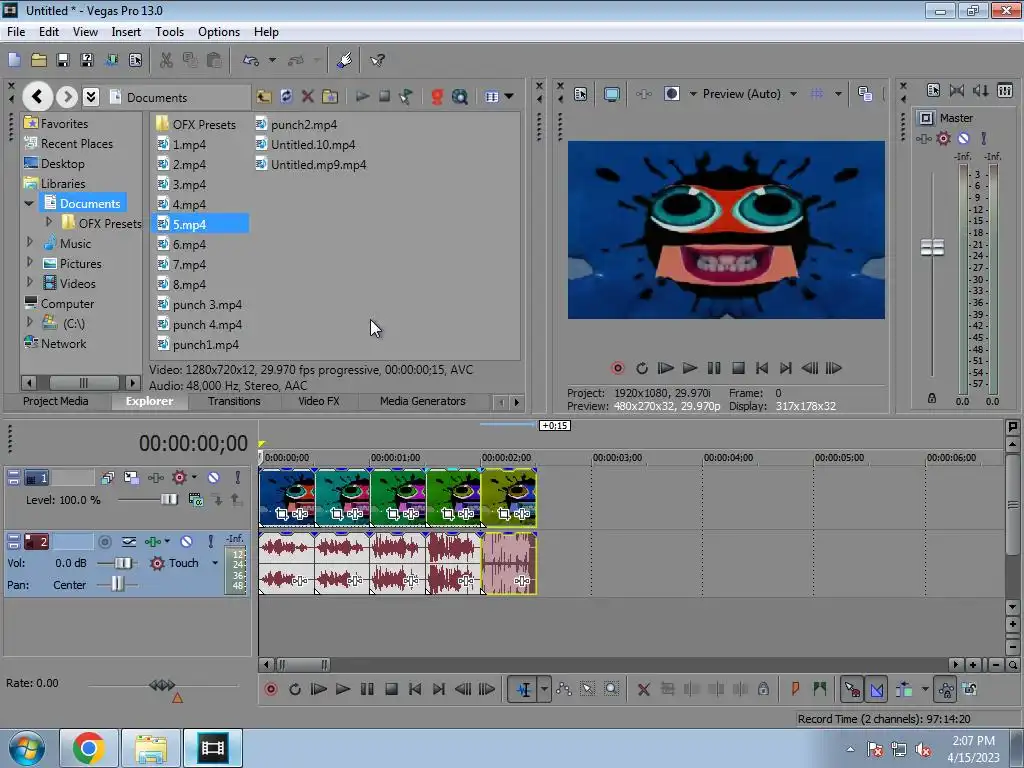The width and height of the screenshot is (1024, 768).
Task: Mute audio track 2
Action: pyautogui.click(x=186, y=541)
